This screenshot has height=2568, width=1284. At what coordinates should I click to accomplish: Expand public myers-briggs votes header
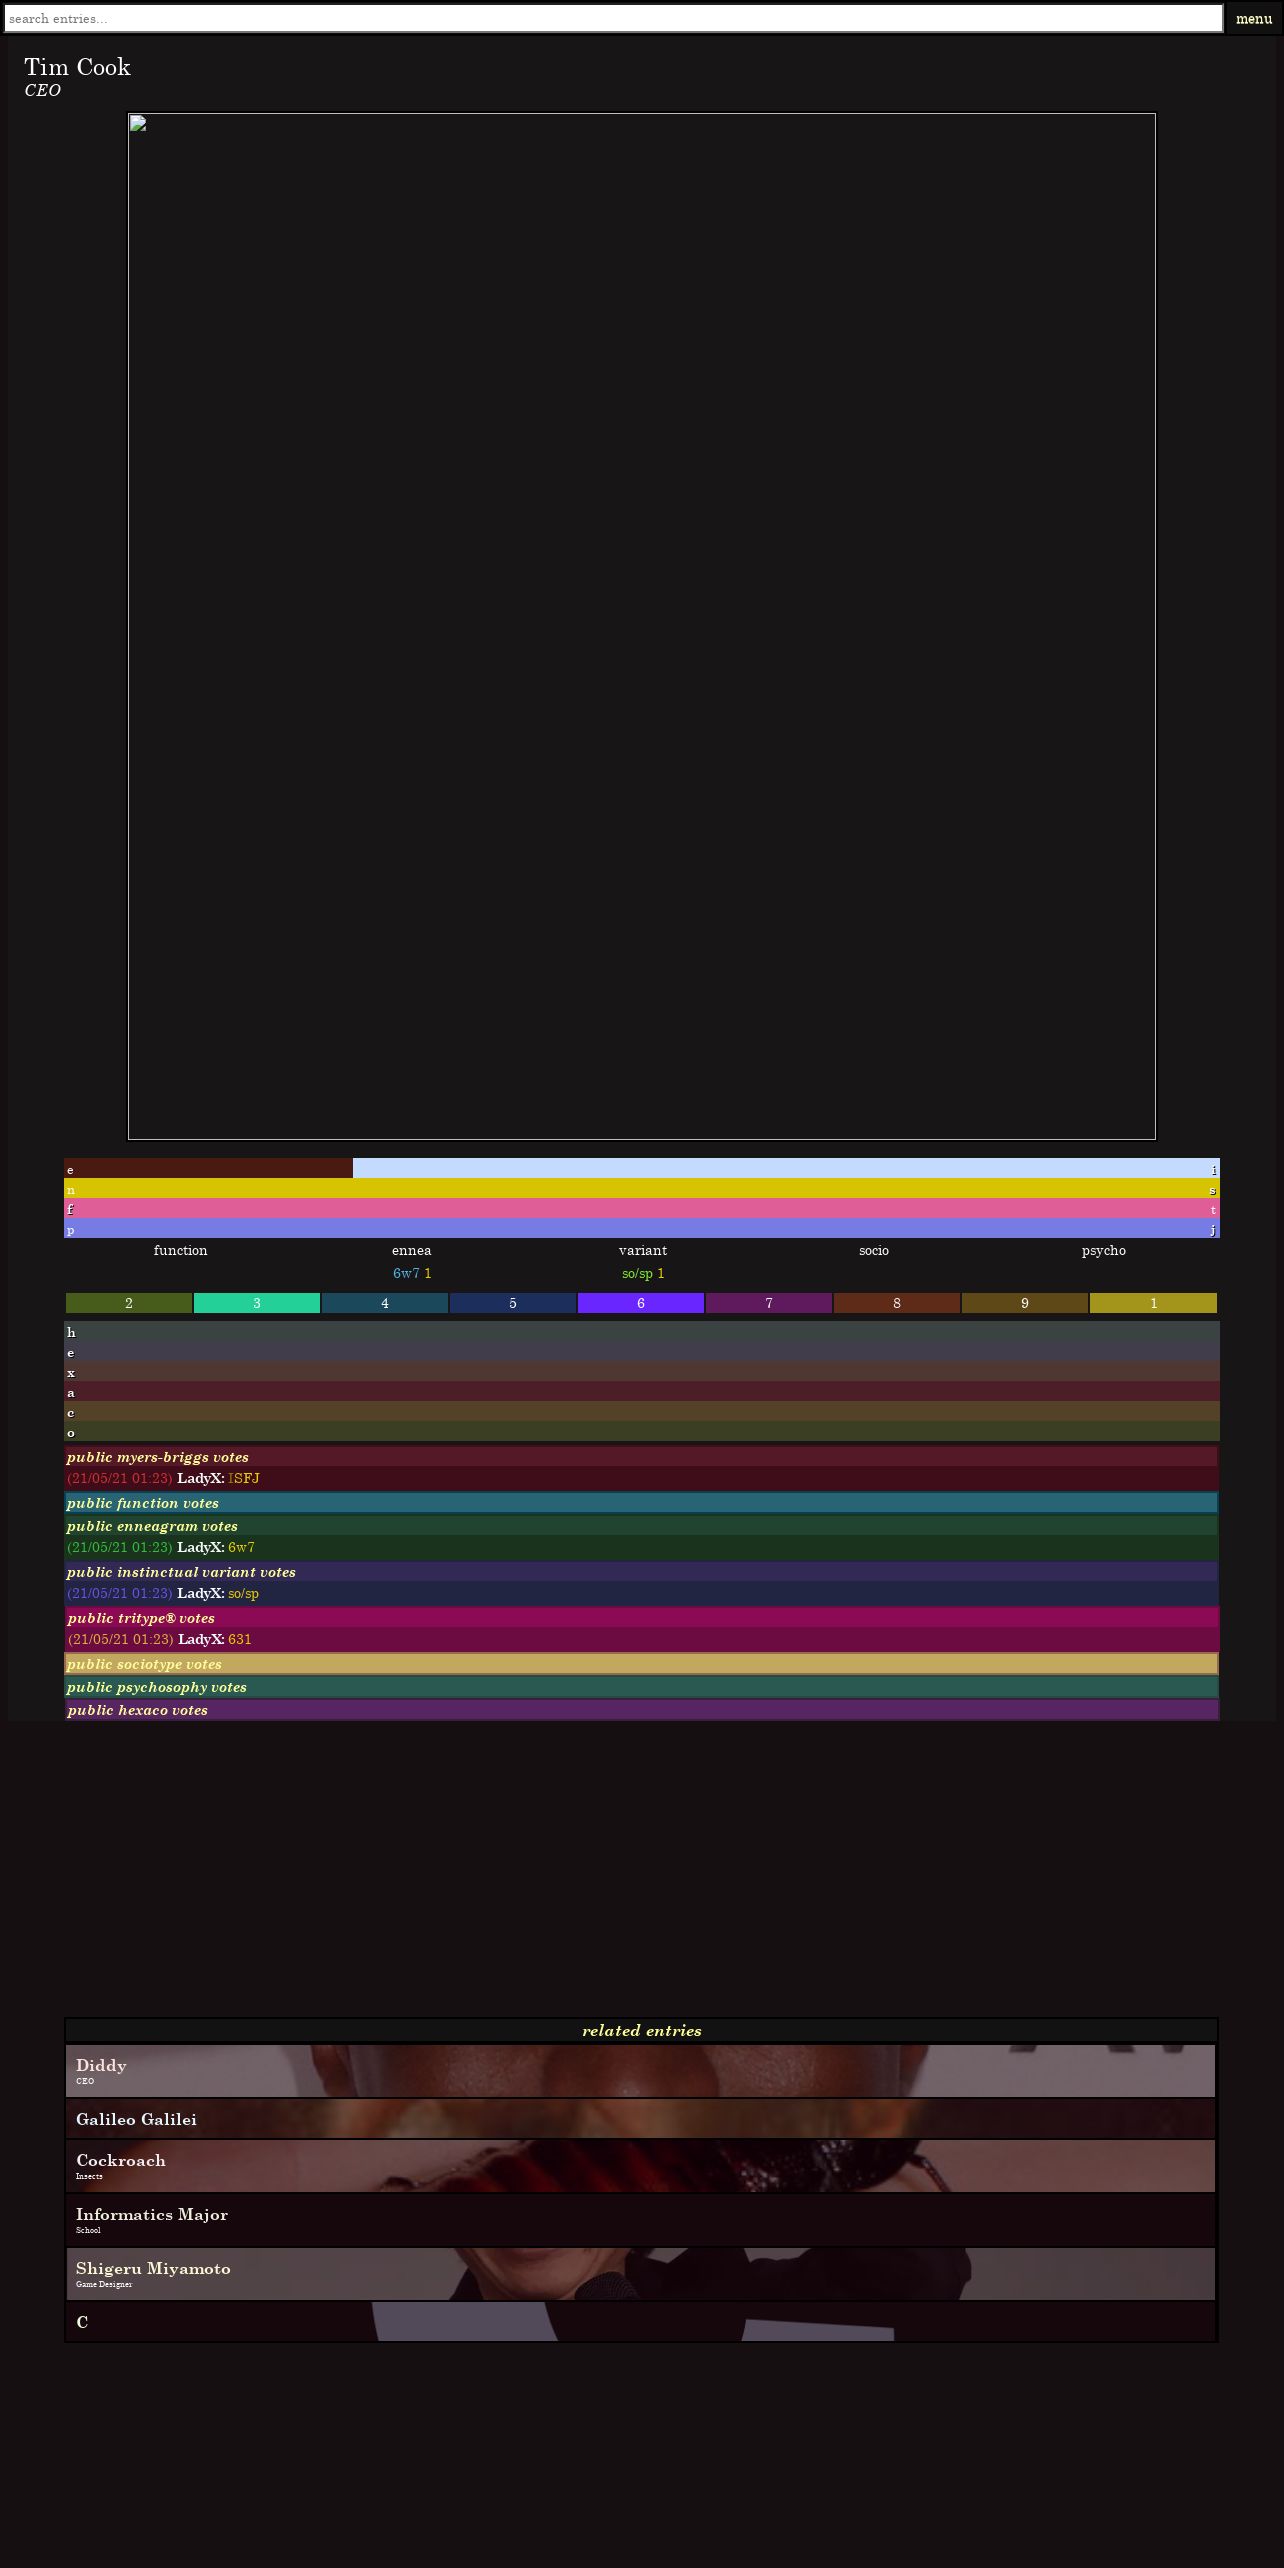click(642, 1457)
